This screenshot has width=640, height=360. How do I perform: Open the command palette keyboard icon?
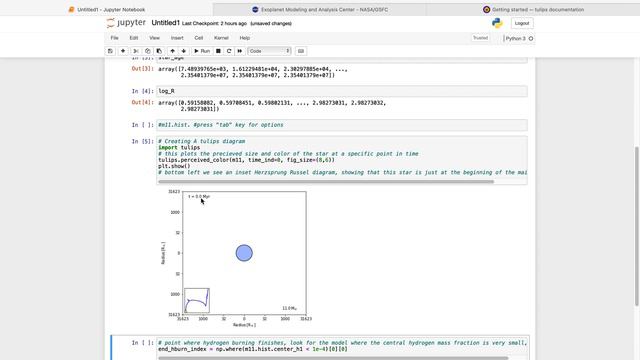pos(301,51)
